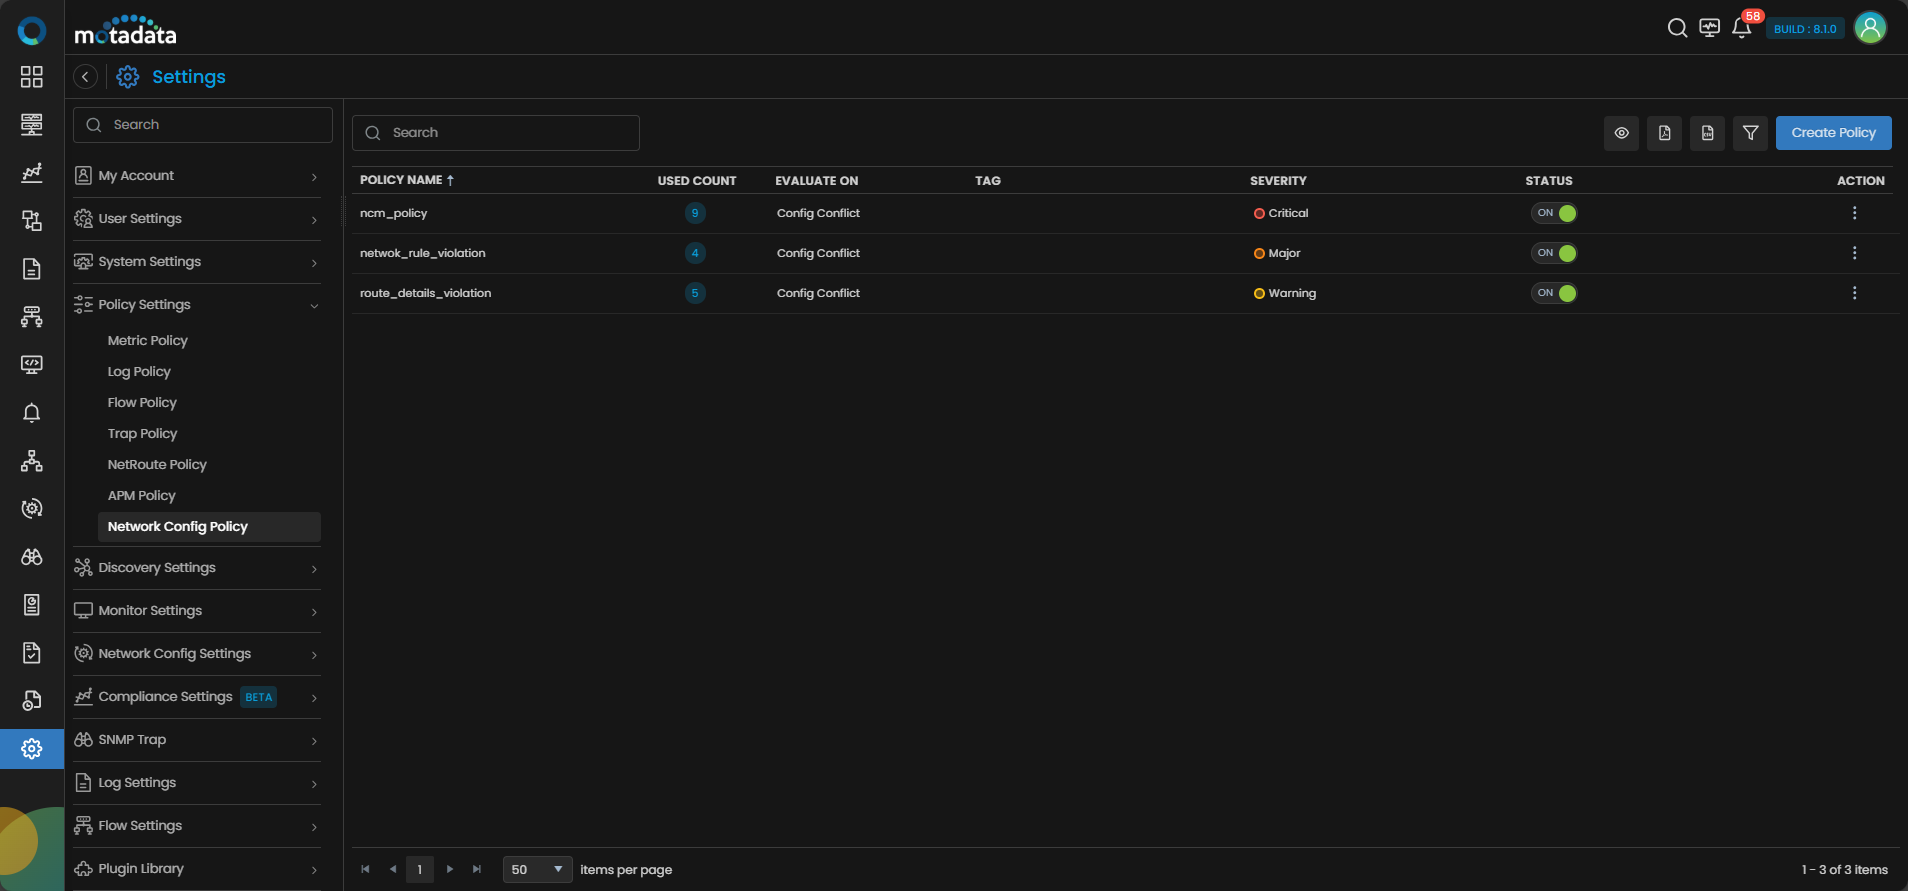
Task: Select Metric Policy menu item
Action: point(148,341)
